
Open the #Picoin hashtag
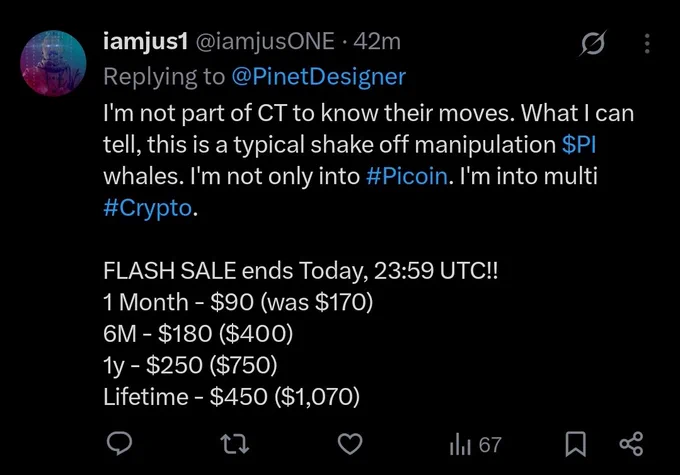(407, 177)
